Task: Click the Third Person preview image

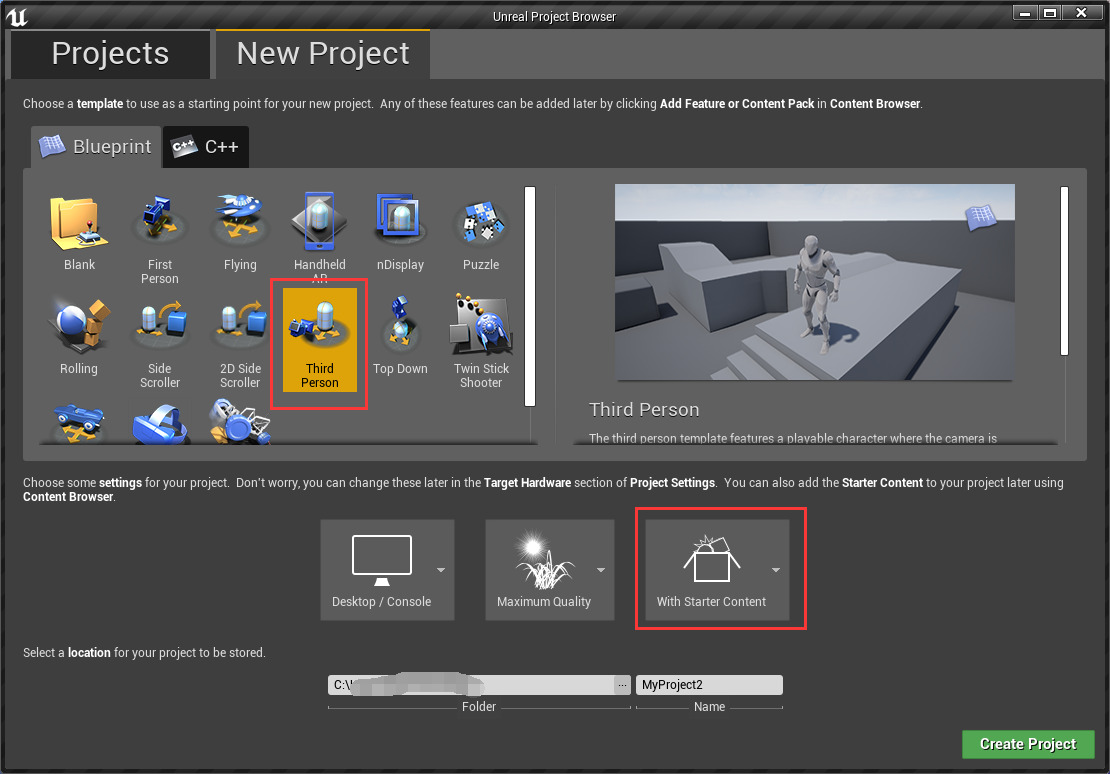Action: [814, 283]
